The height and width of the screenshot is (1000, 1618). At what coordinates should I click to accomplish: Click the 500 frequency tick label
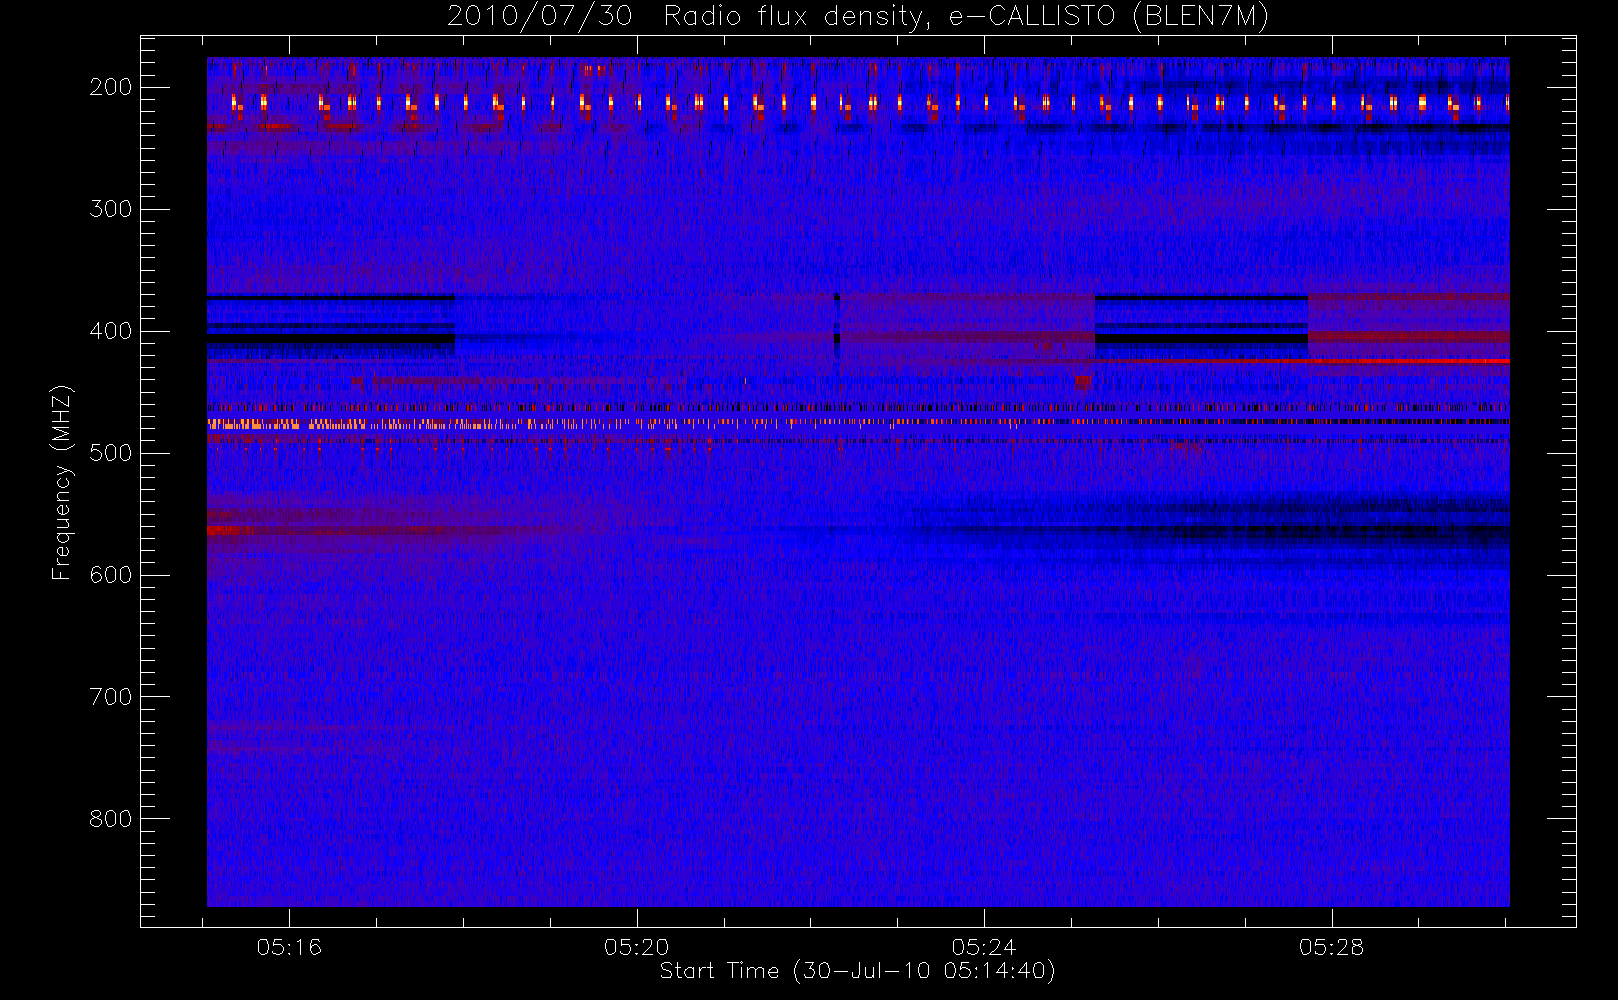[110, 453]
